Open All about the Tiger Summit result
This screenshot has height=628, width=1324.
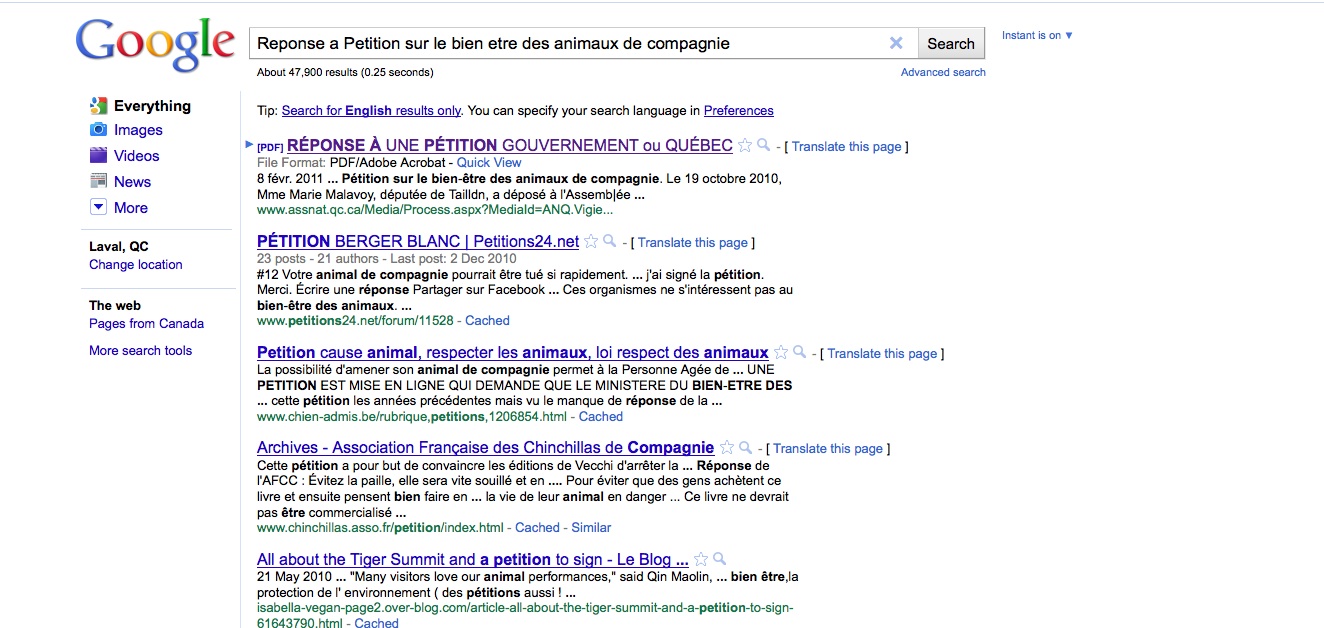point(472,559)
